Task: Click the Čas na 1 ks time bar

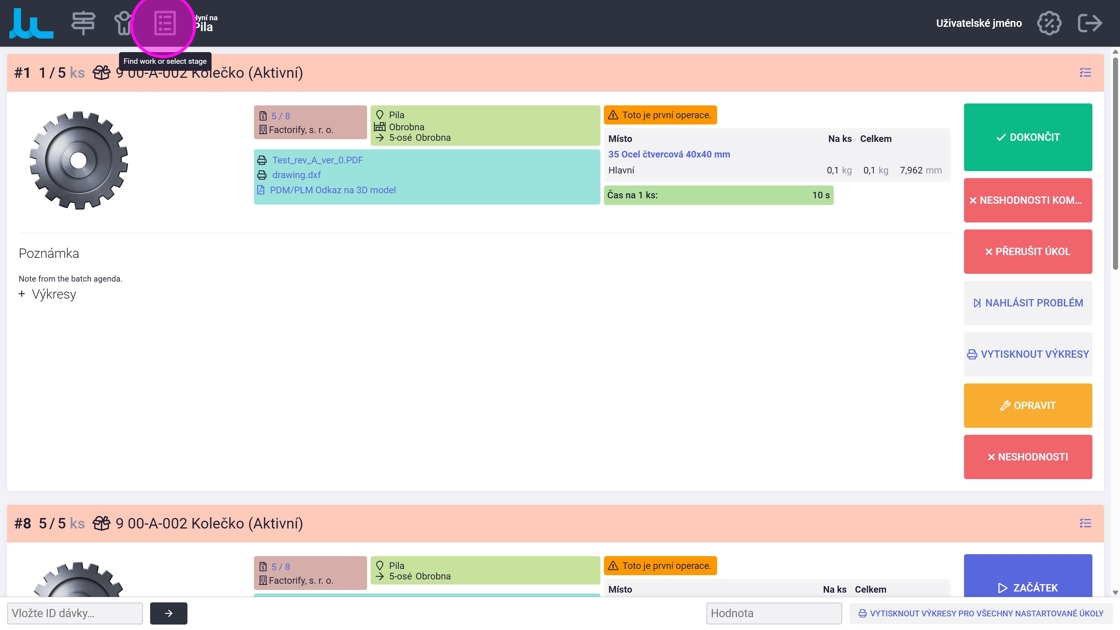Action: pos(719,195)
